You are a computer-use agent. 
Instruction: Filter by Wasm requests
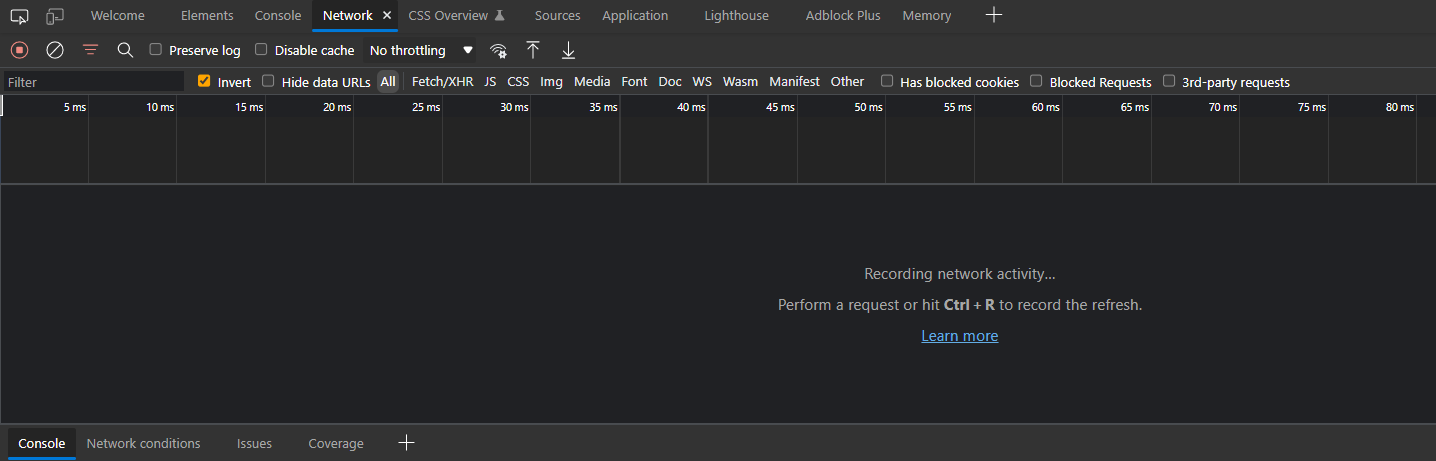(x=741, y=82)
